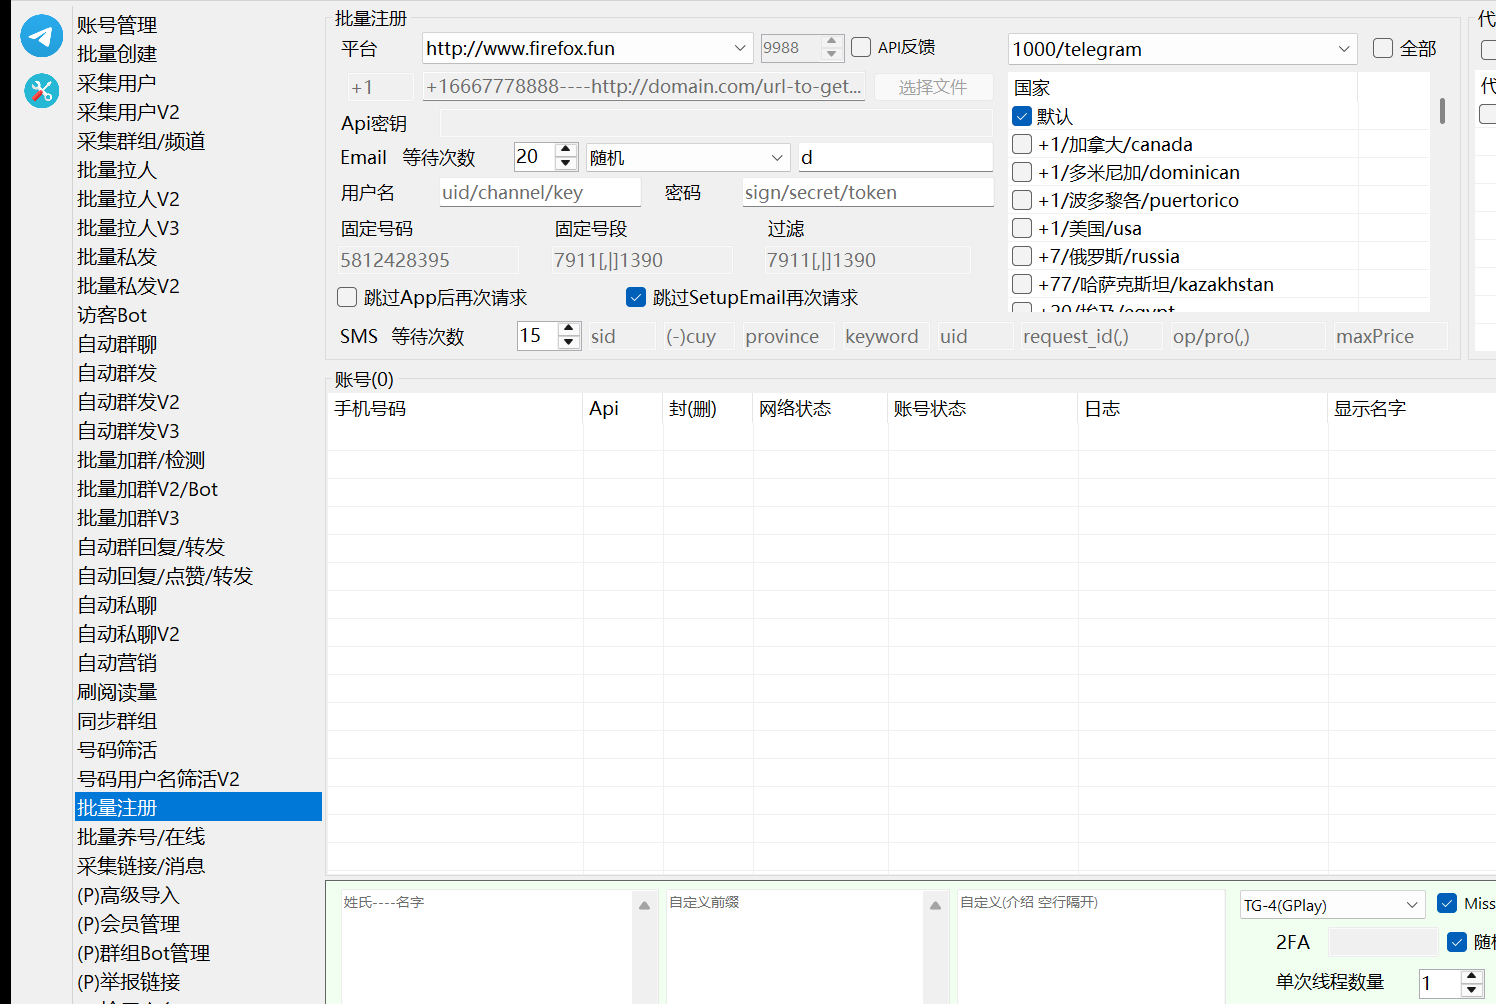Open the 随机 Email mode dropdown
This screenshot has width=1496, height=1004.
pos(777,158)
